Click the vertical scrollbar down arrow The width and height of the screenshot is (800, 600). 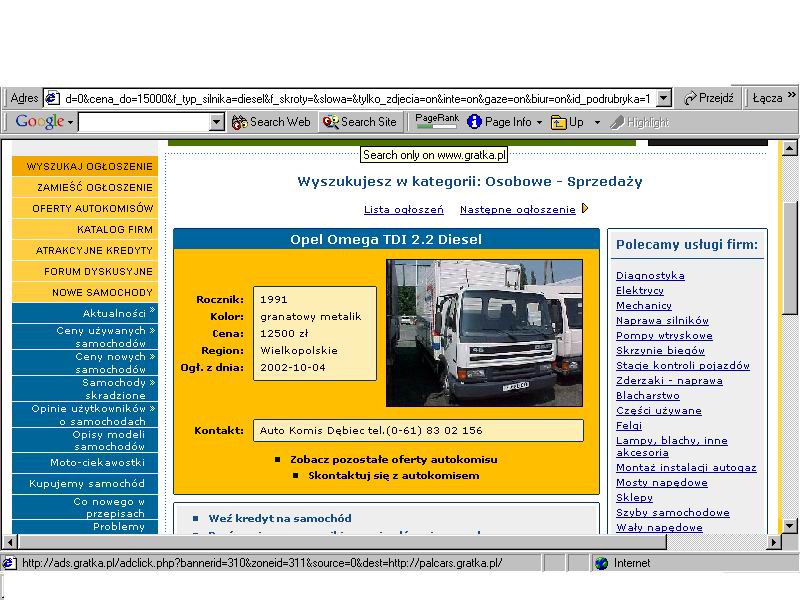[789, 526]
